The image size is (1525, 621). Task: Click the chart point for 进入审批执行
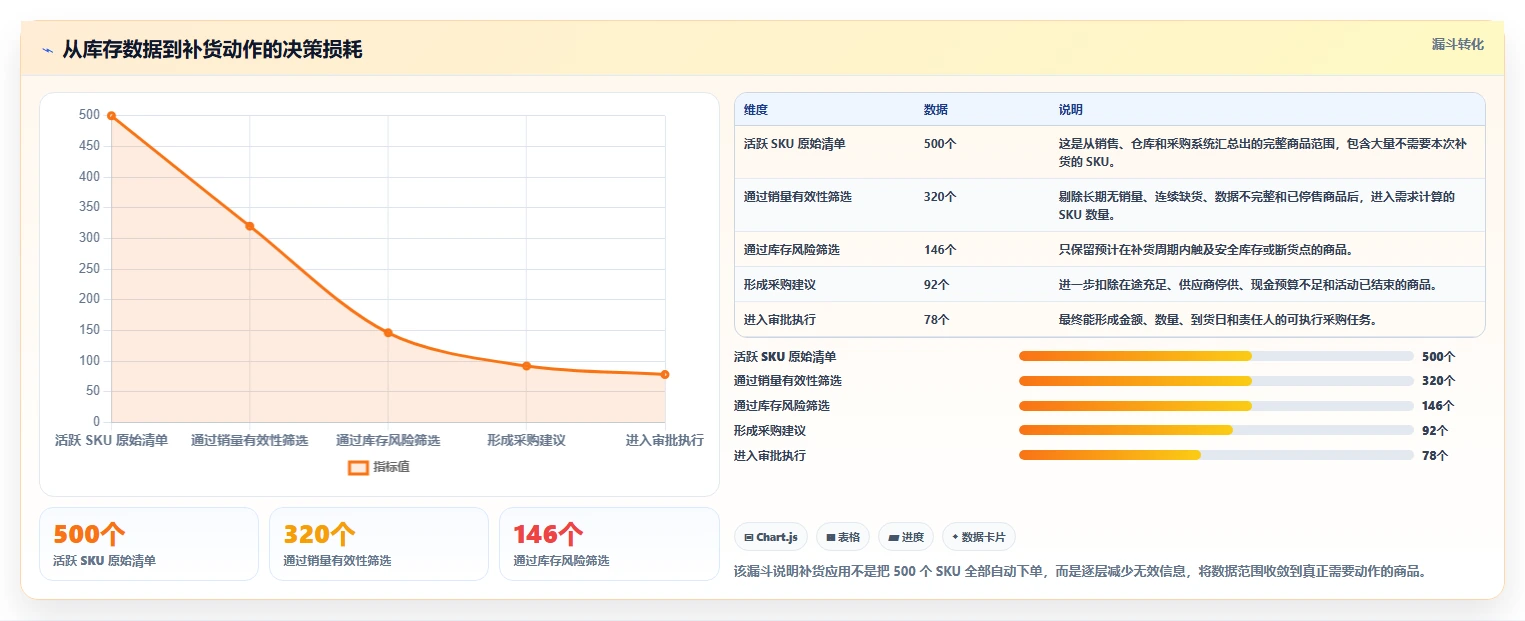click(665, 374)
